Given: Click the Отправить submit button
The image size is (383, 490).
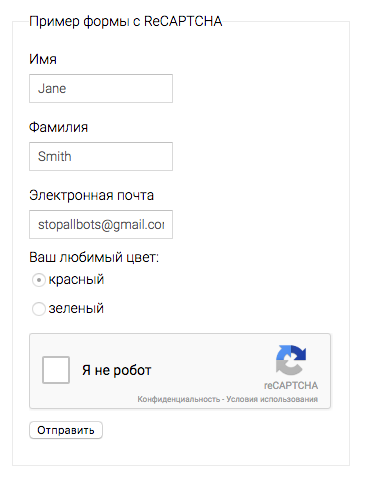Looking at the screenshot, I should click(x=66, y=430).
